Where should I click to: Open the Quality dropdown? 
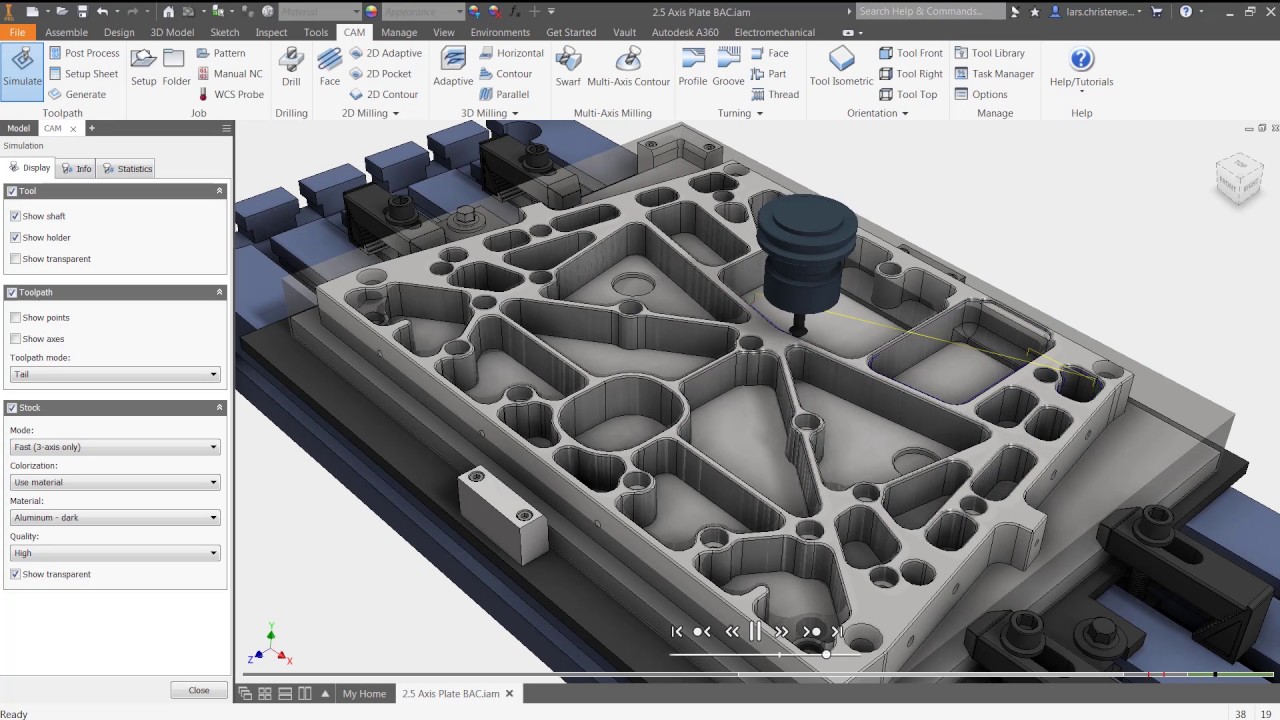115,553
